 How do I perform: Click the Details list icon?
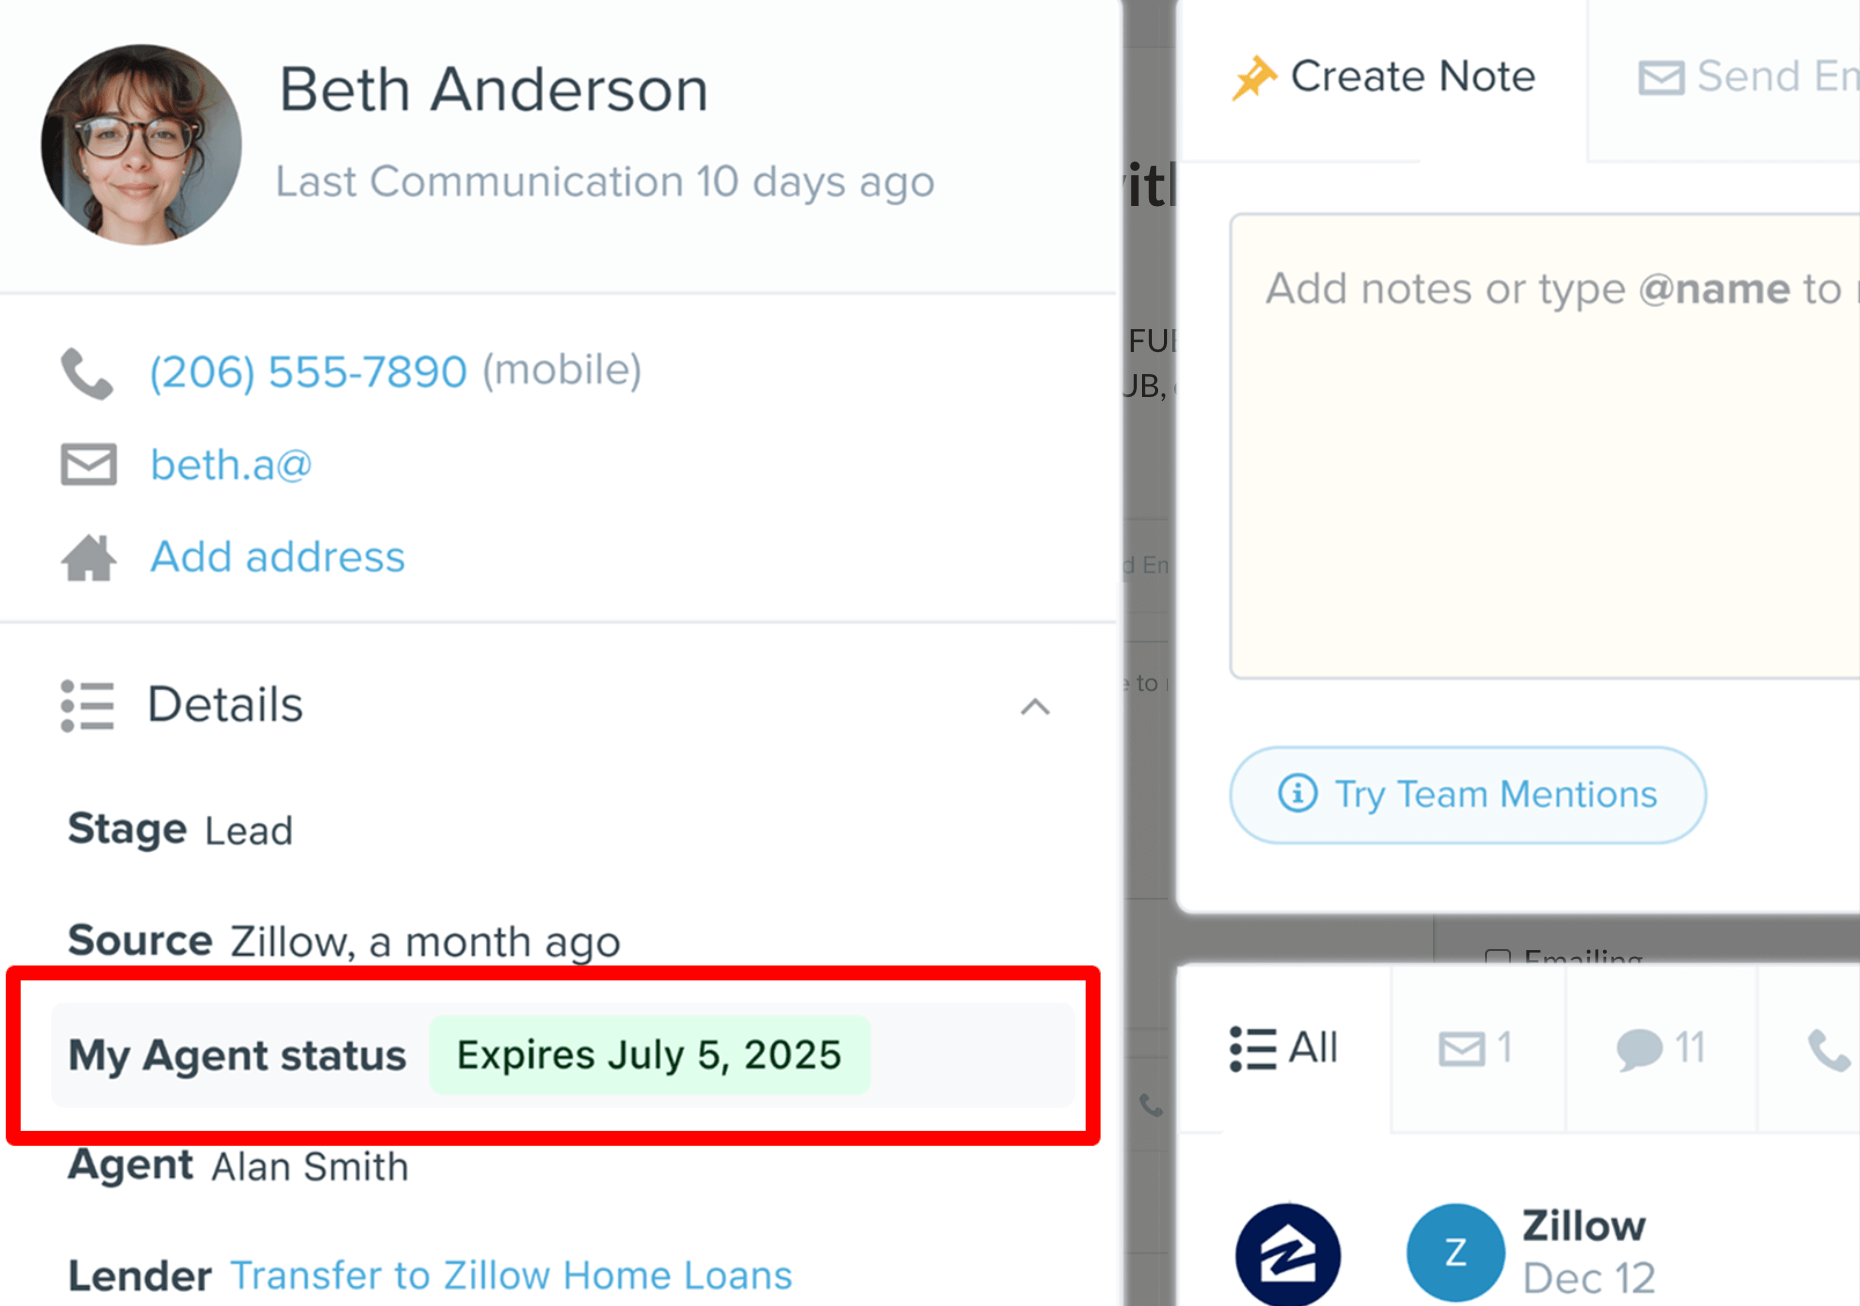coord(87,706)
